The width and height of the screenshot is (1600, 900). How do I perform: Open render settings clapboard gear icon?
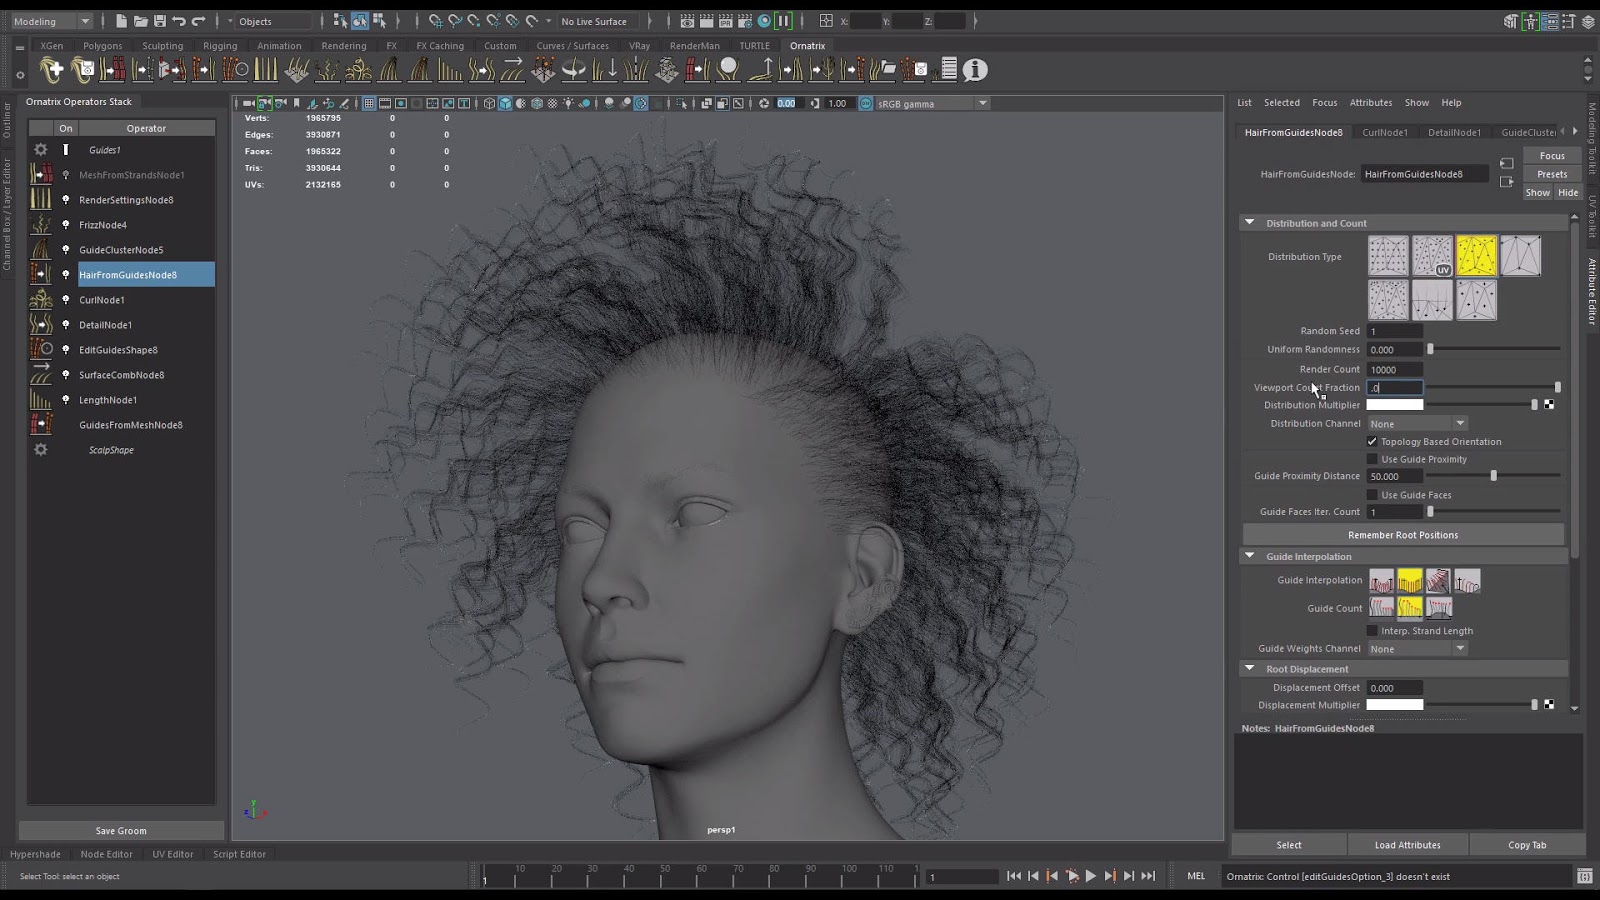click(x=745, y=21)
